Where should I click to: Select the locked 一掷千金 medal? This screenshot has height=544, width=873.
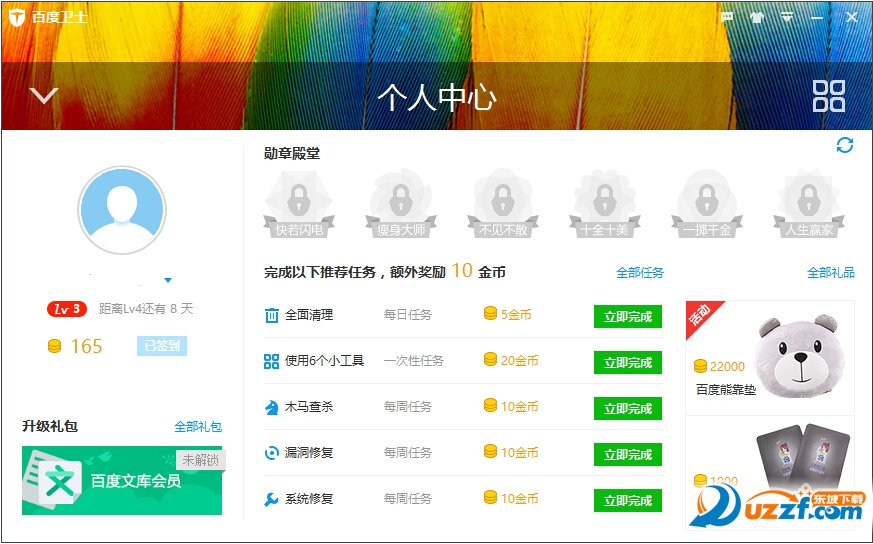pyautogui.click(x=707, y=204)
